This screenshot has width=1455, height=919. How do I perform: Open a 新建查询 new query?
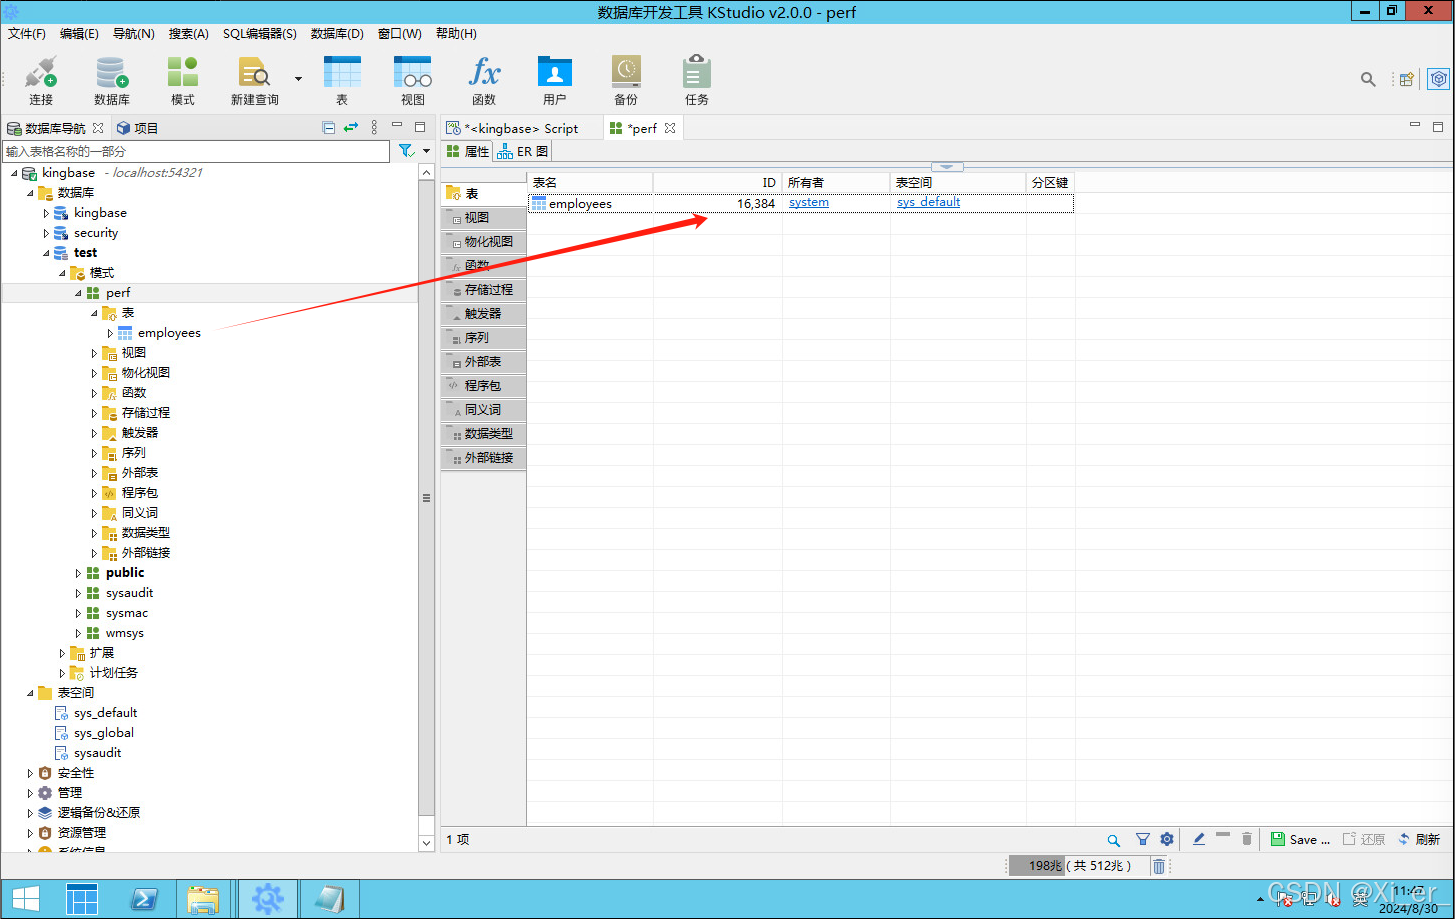click(x=254, y=81)
